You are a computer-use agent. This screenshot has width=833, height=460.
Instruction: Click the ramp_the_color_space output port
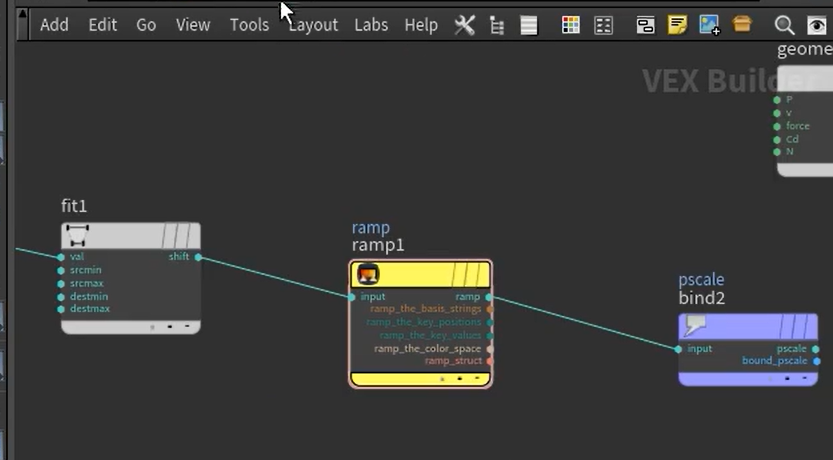[489, 349]
